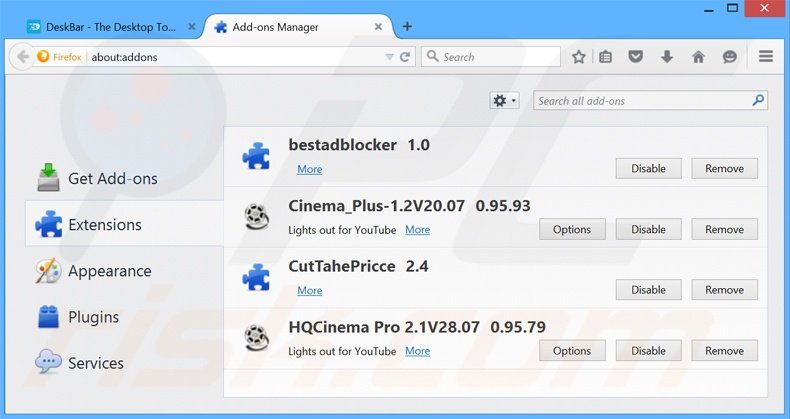Screen dimensions: 790x419
Task: Click More link for Cinema_Plus
Action: [418, 230]
